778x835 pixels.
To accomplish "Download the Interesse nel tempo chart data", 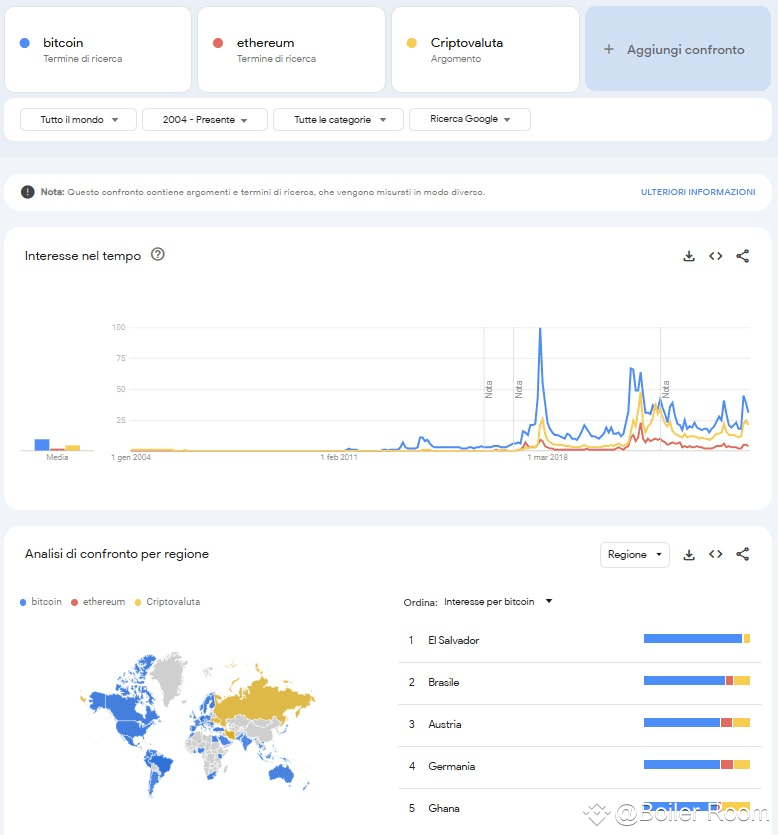I will coord(689,256).
